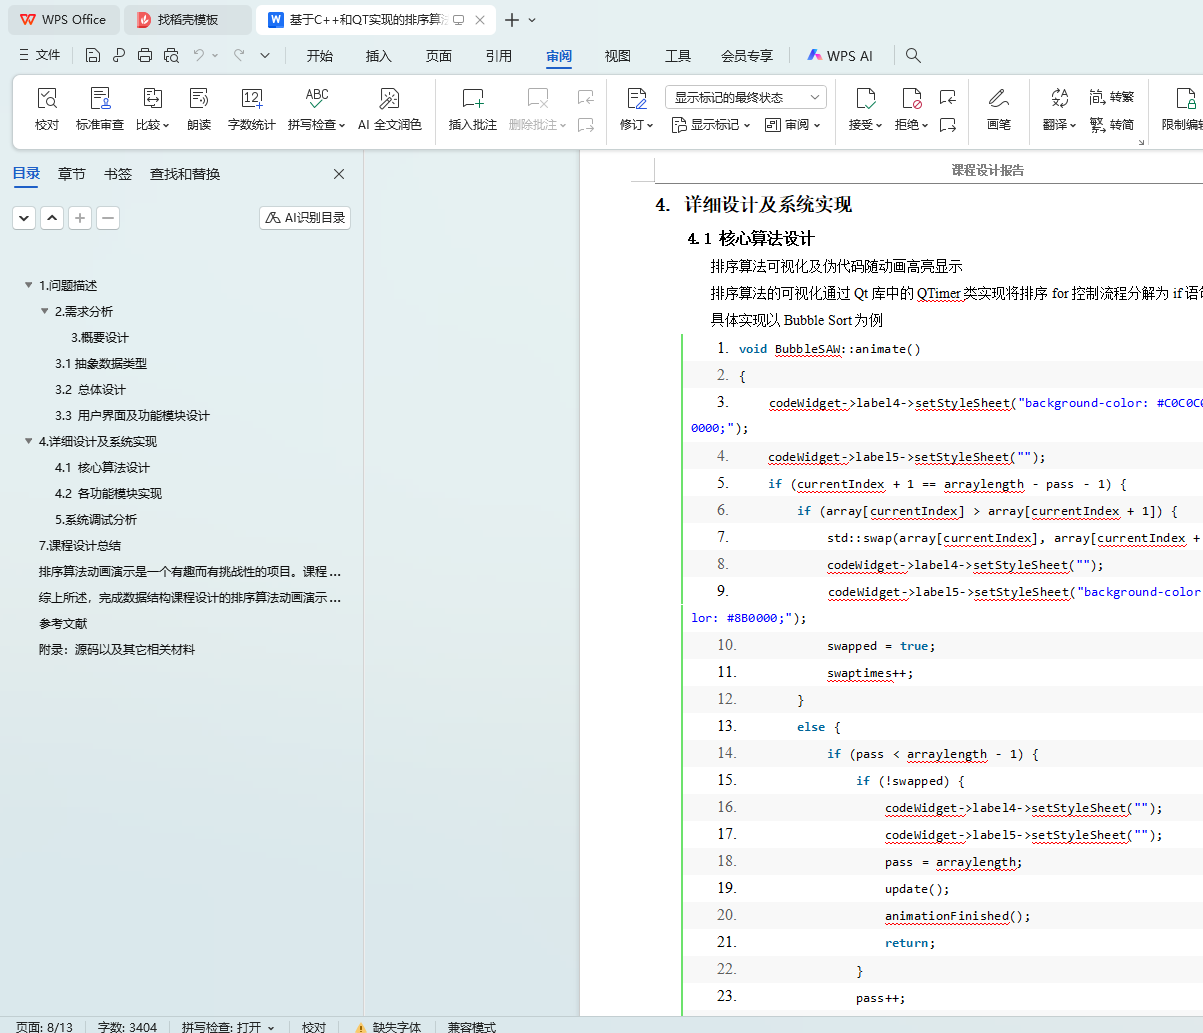Click the undo arrow icon
This screenshot has height=1033, width=1203.
(x=199, y=55)
